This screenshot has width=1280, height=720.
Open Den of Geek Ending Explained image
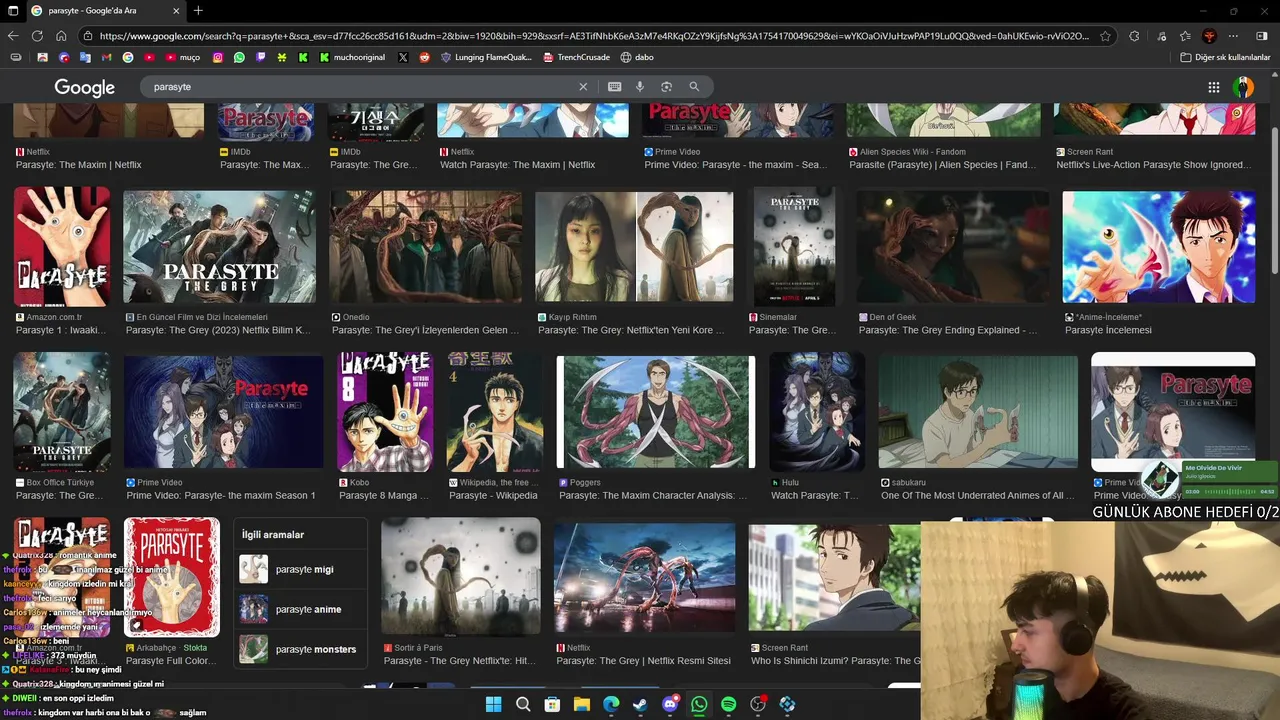coord(953,247)
